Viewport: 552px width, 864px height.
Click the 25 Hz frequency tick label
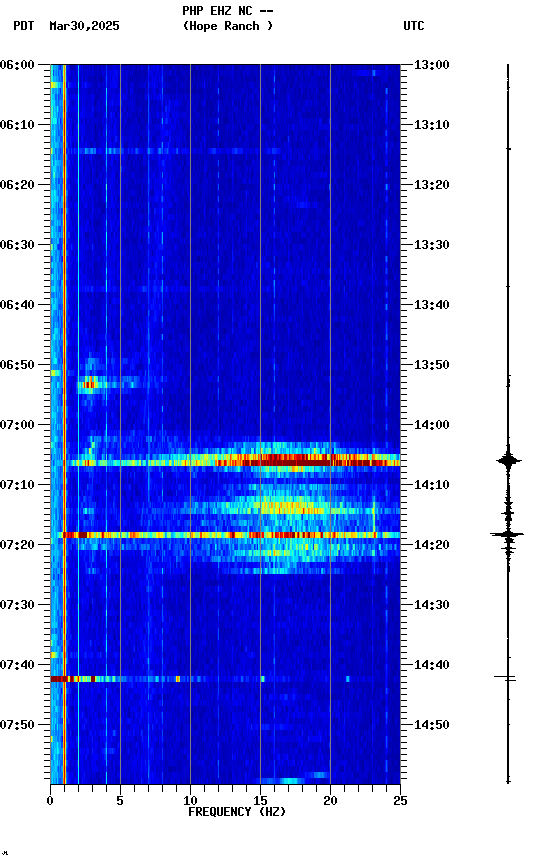[400, 801]
